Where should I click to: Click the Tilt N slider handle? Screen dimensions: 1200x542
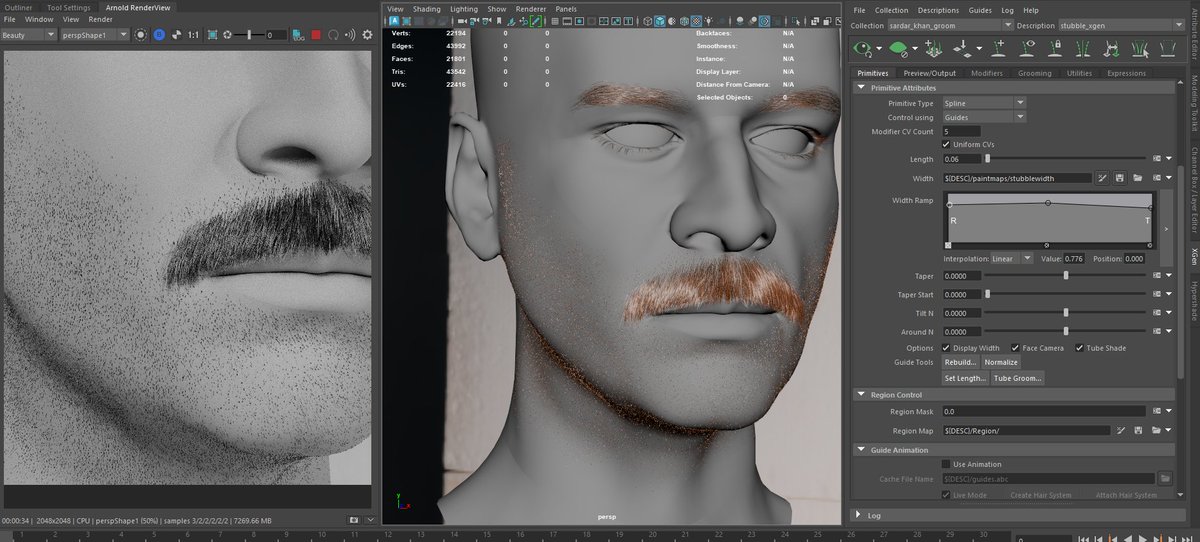[1066, 313]
